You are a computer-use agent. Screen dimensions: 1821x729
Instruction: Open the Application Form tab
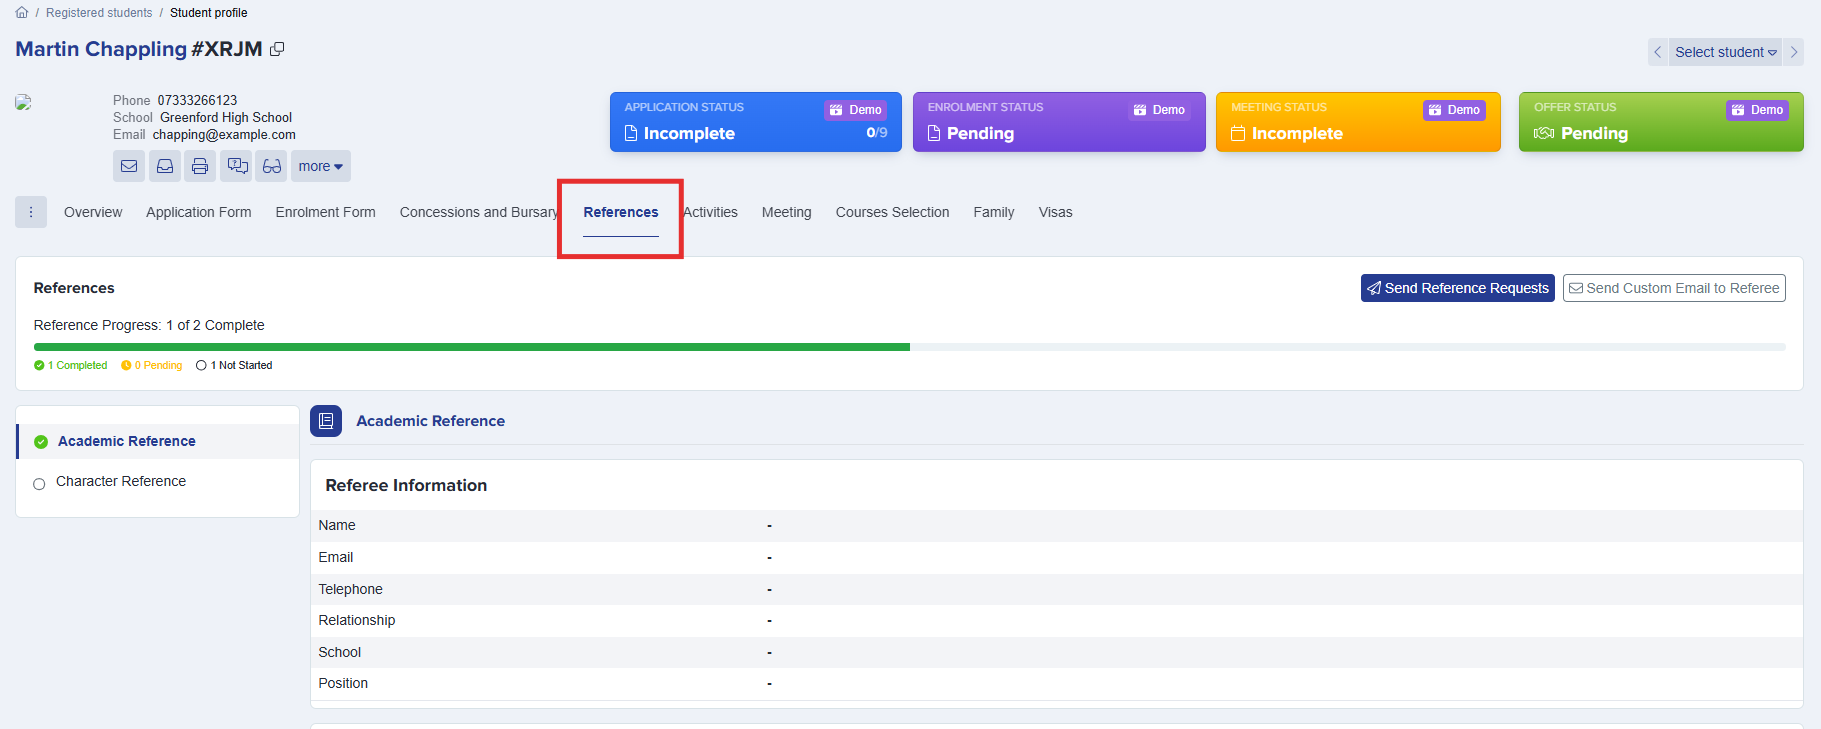[199, 212]
